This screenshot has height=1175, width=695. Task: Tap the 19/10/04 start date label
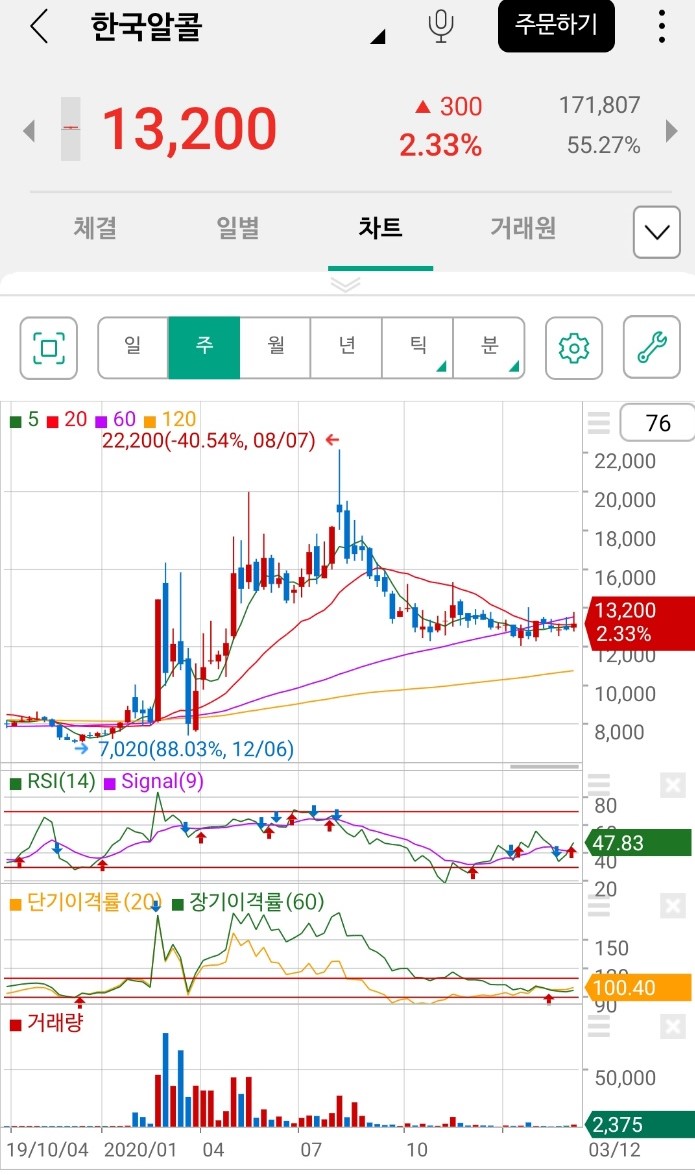pos(47,1149)
